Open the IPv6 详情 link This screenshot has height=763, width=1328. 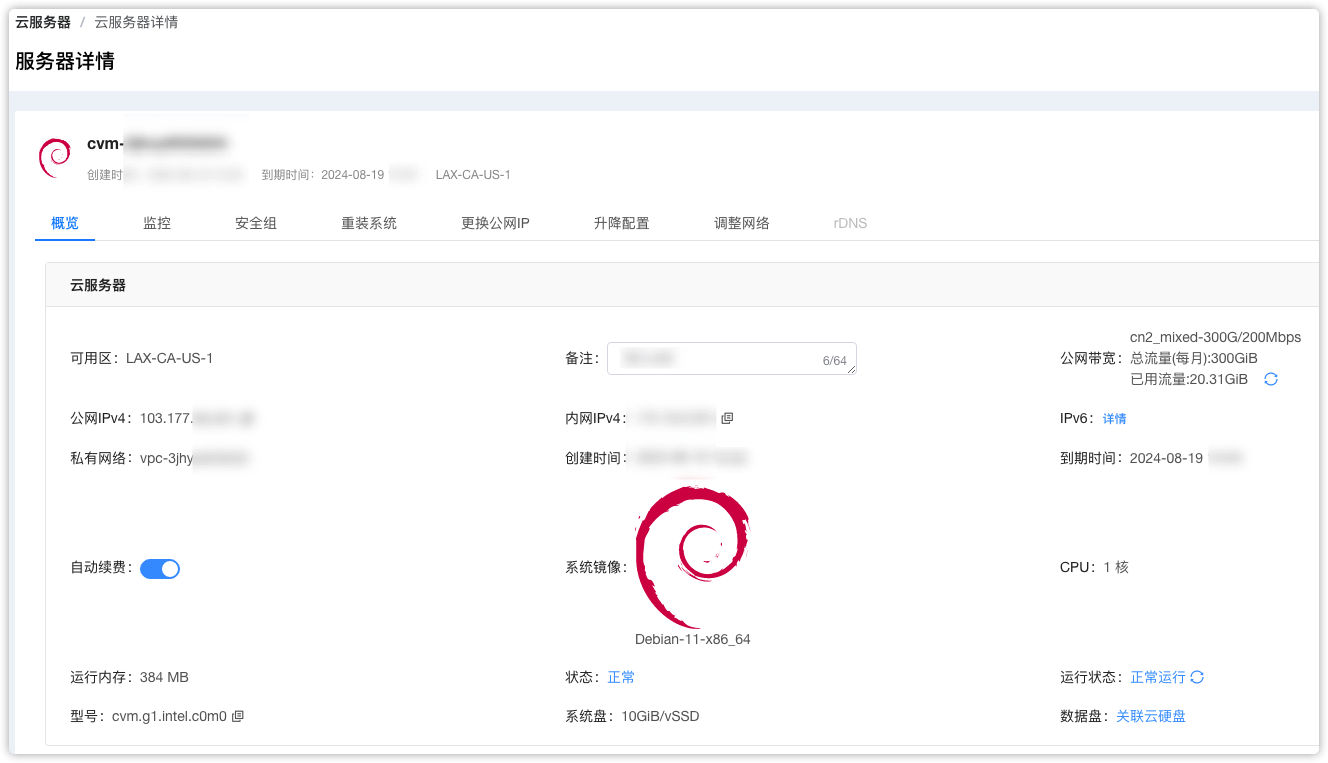1114,418
